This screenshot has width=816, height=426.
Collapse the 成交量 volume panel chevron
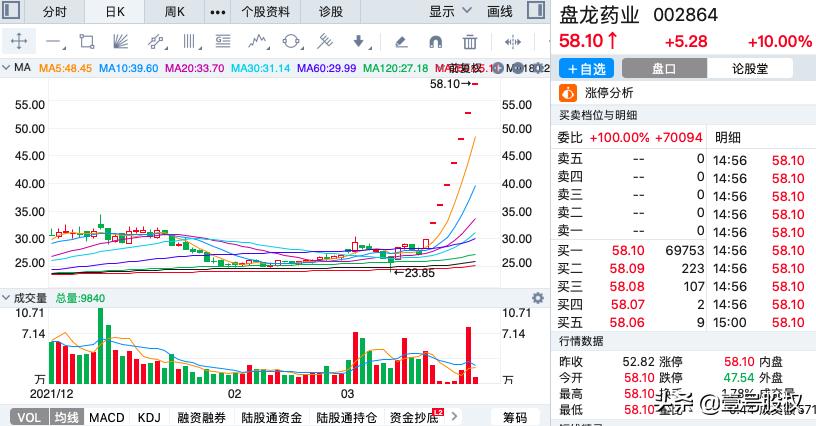tap(6, 298)
